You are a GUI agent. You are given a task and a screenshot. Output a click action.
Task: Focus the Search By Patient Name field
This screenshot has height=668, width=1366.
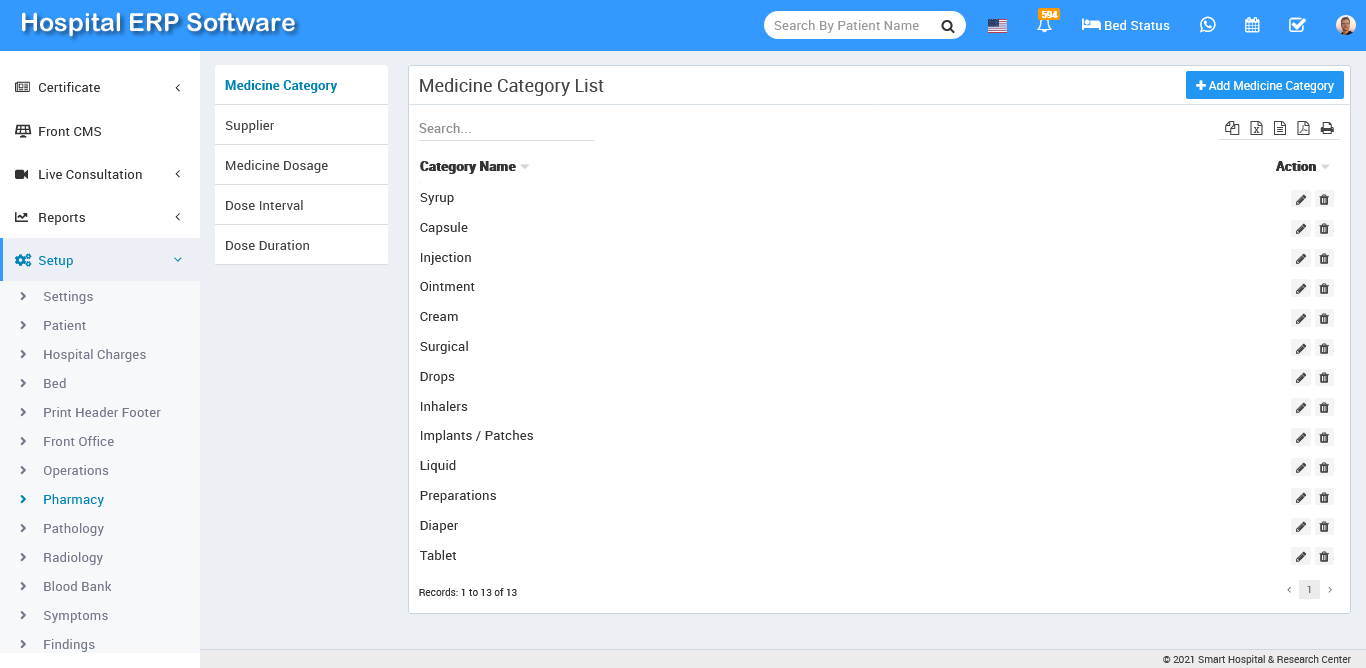click(x=850, y=26)
